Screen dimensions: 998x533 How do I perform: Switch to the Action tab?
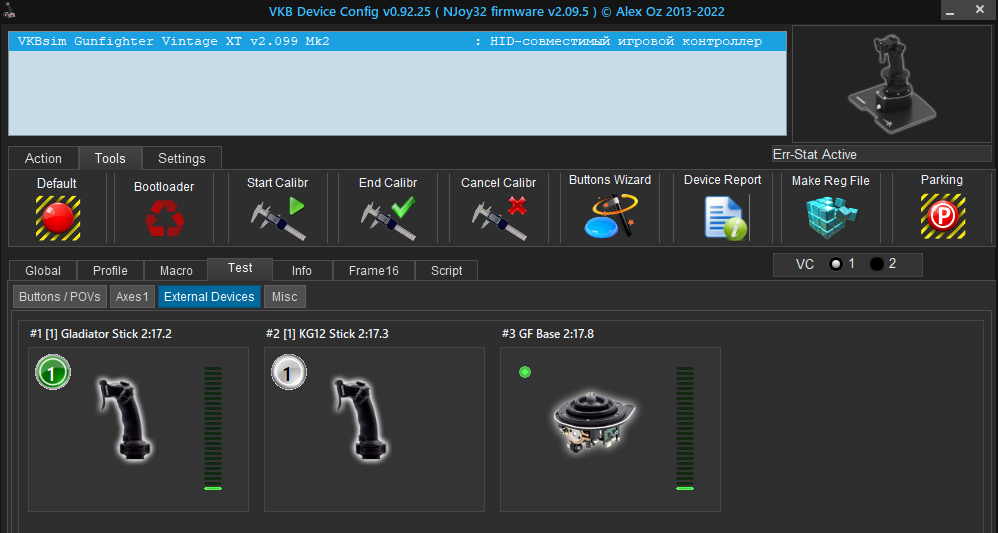(43, 158)
